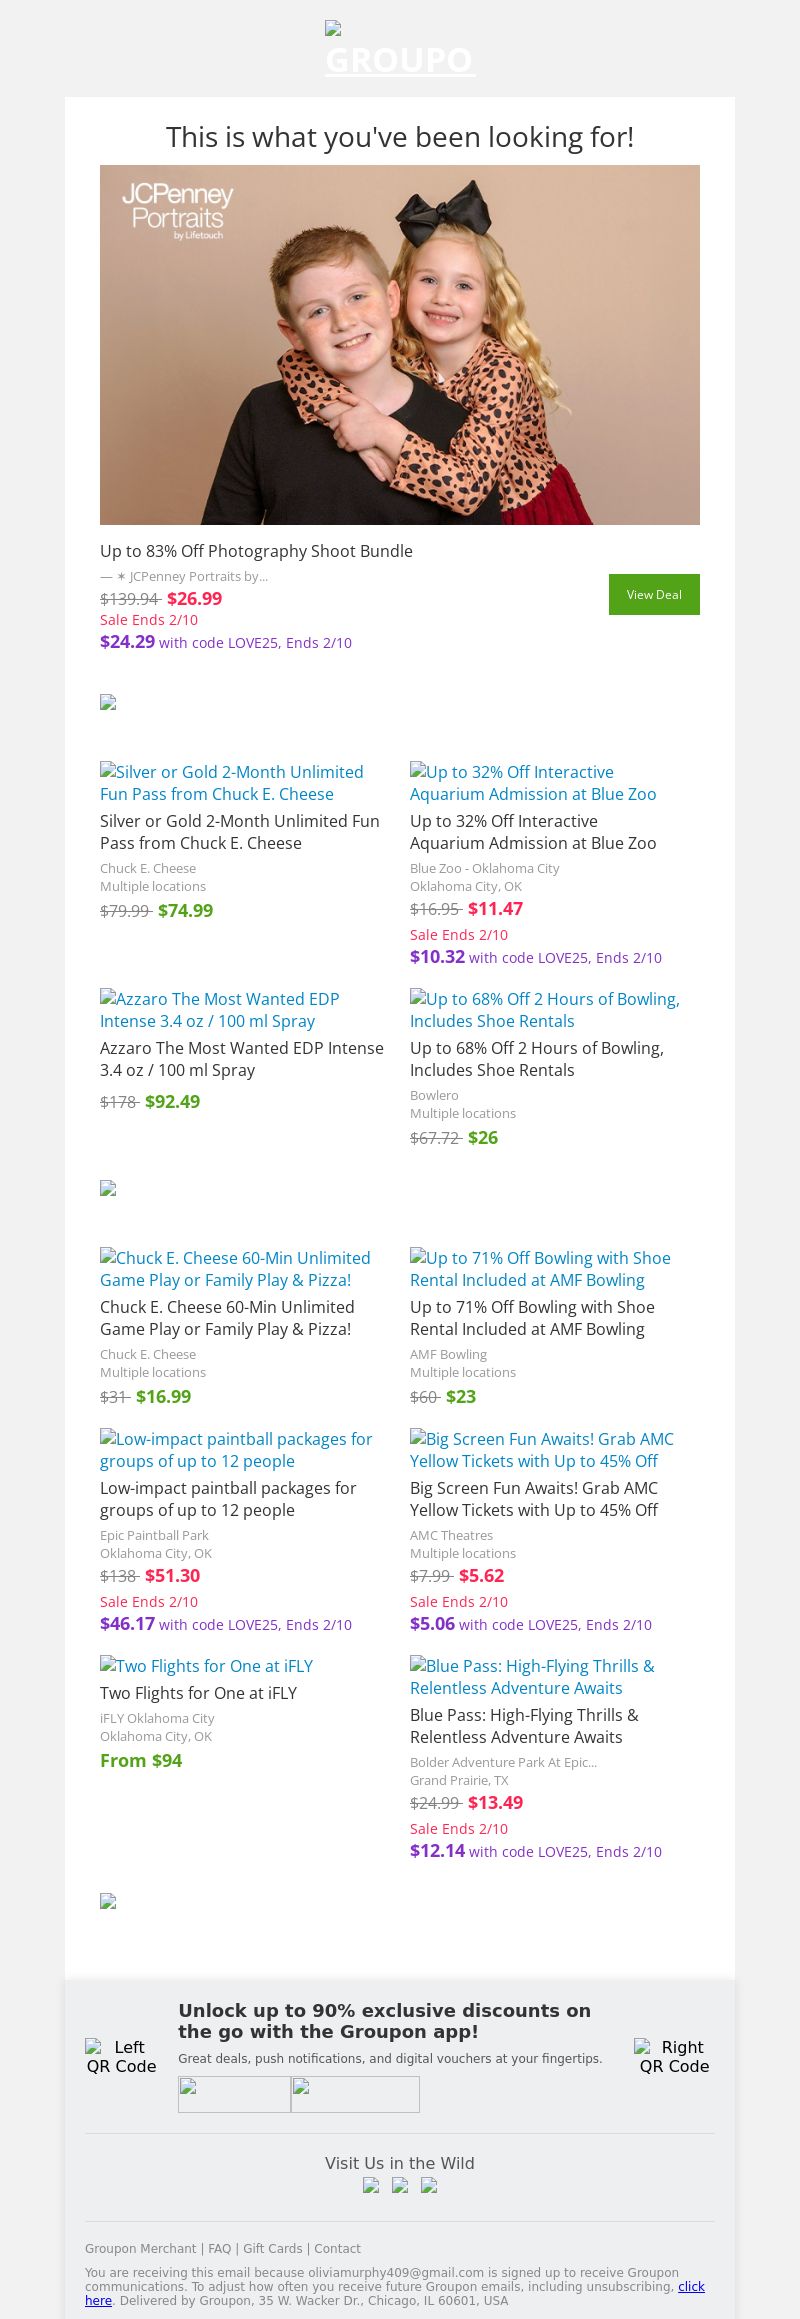
Task: Click the blue Azzaro The Most Wanted image link
Action: pos(220,1010)
